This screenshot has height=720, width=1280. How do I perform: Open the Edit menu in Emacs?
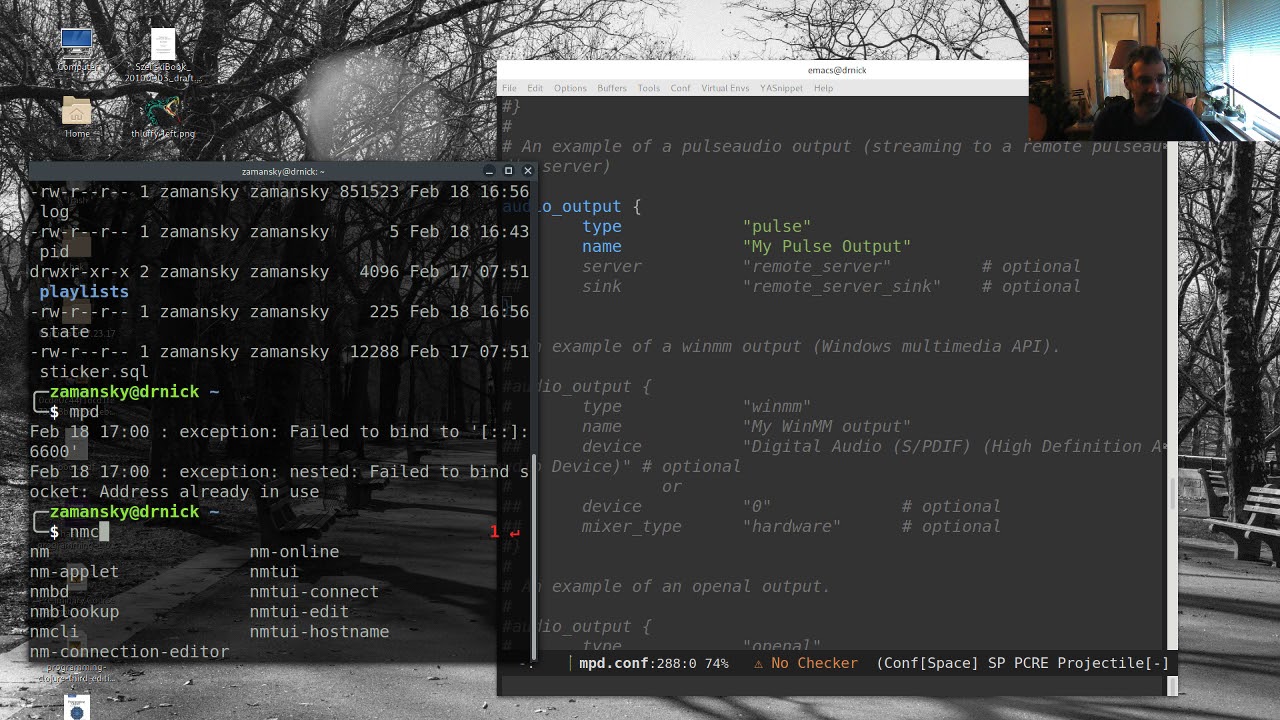(535, 88)
